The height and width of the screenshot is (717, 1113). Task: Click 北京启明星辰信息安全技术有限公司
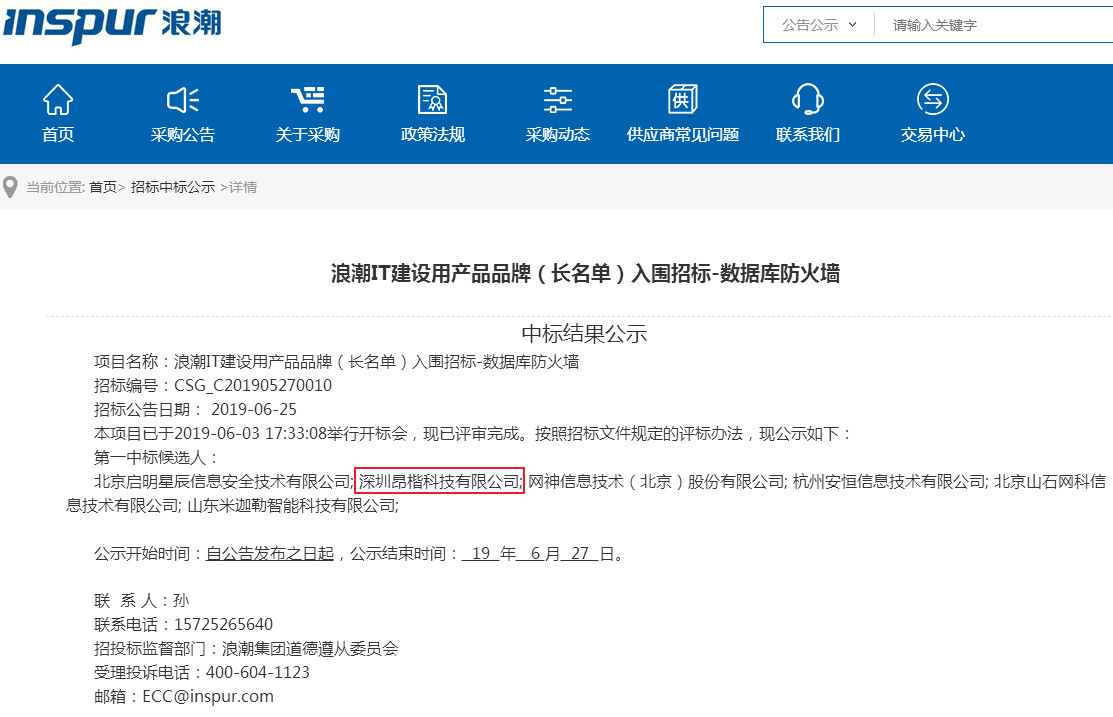point(222,482)
